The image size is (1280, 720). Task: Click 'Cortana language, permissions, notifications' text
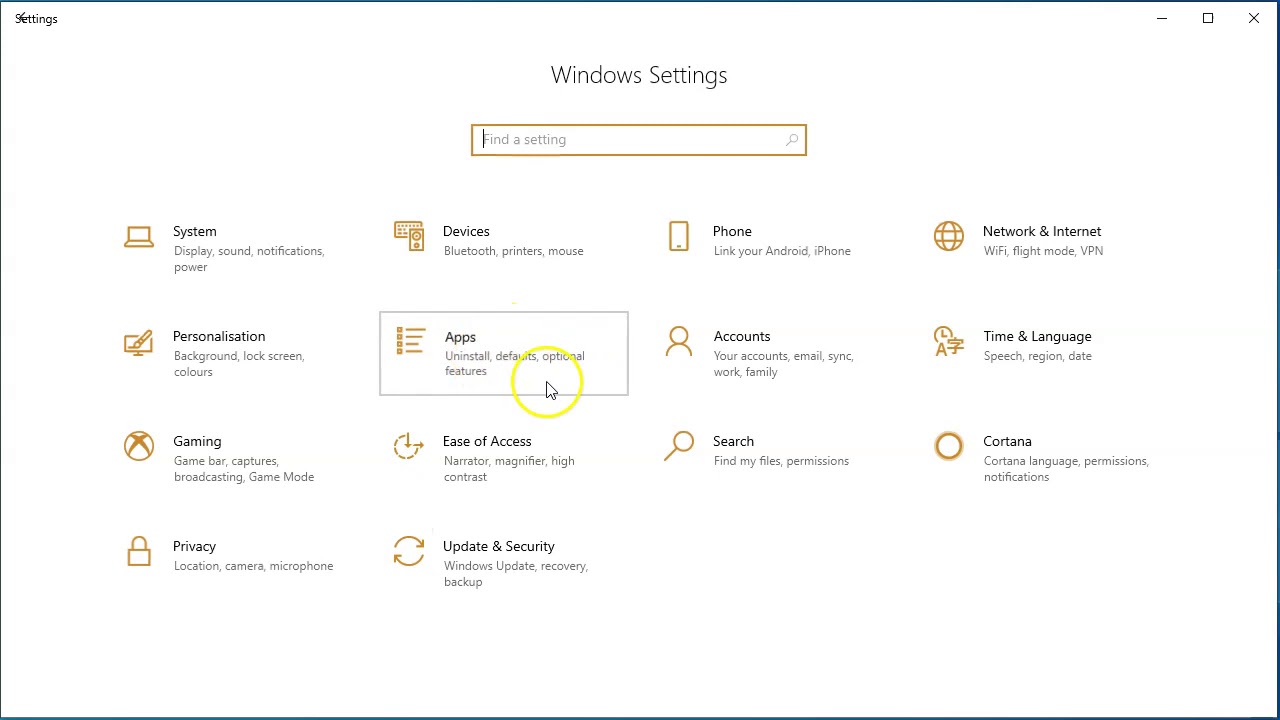coord(1066,469)
